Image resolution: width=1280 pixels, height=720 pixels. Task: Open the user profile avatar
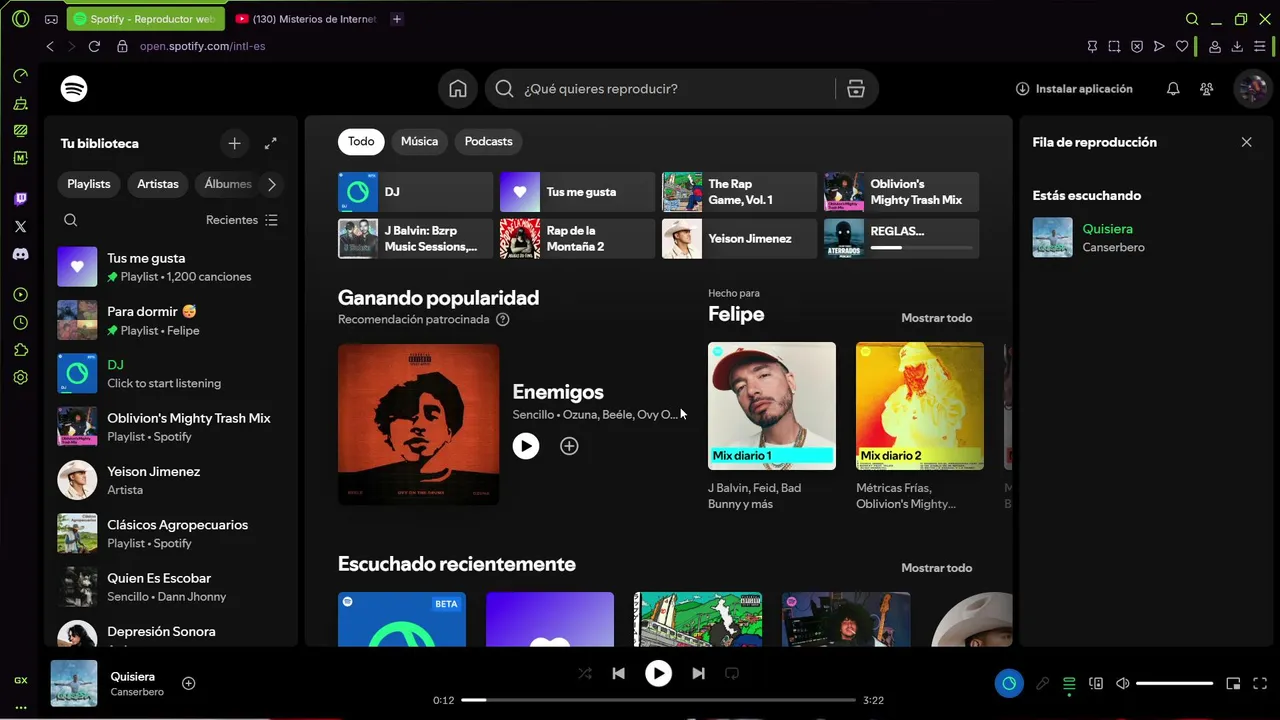click(x=1252, y=89)
